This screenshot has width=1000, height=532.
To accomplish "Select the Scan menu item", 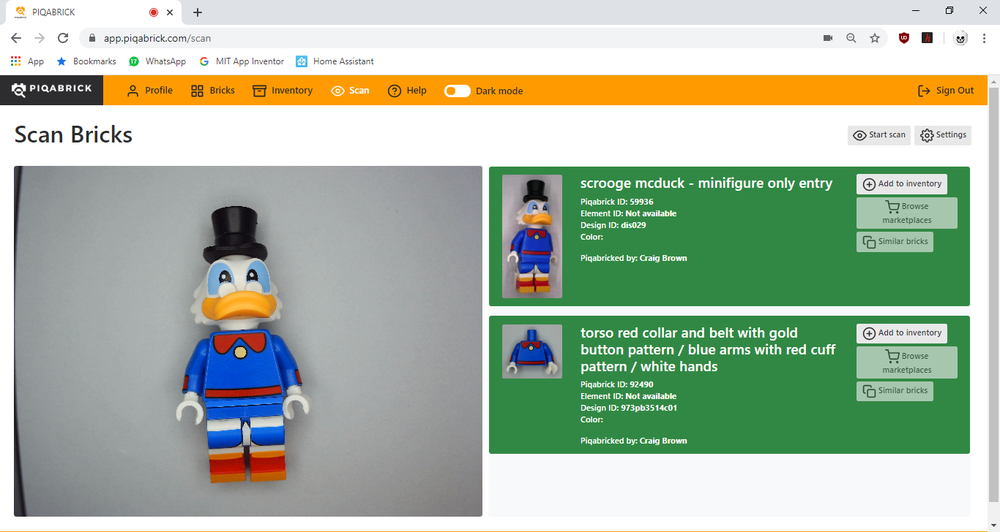I will (350, 91).
